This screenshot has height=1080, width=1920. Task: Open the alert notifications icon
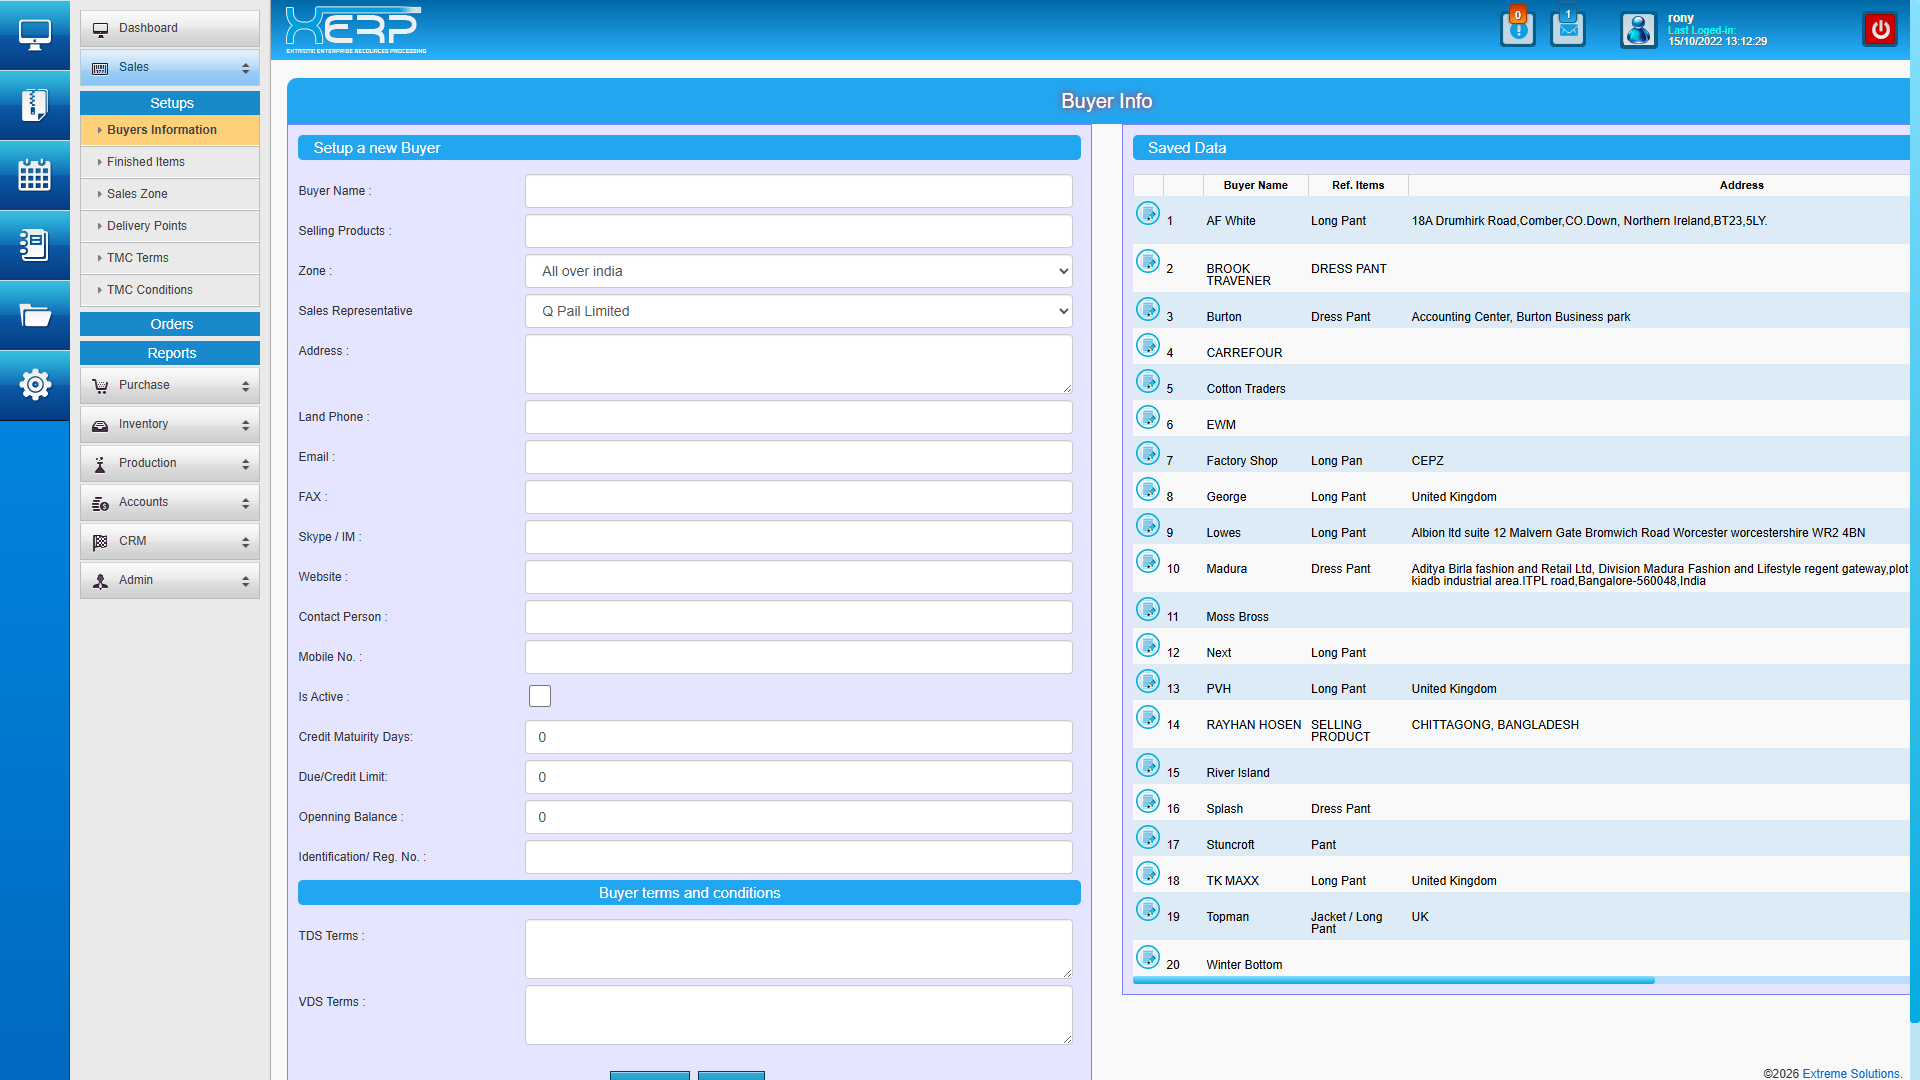[x=1517, y=29]
